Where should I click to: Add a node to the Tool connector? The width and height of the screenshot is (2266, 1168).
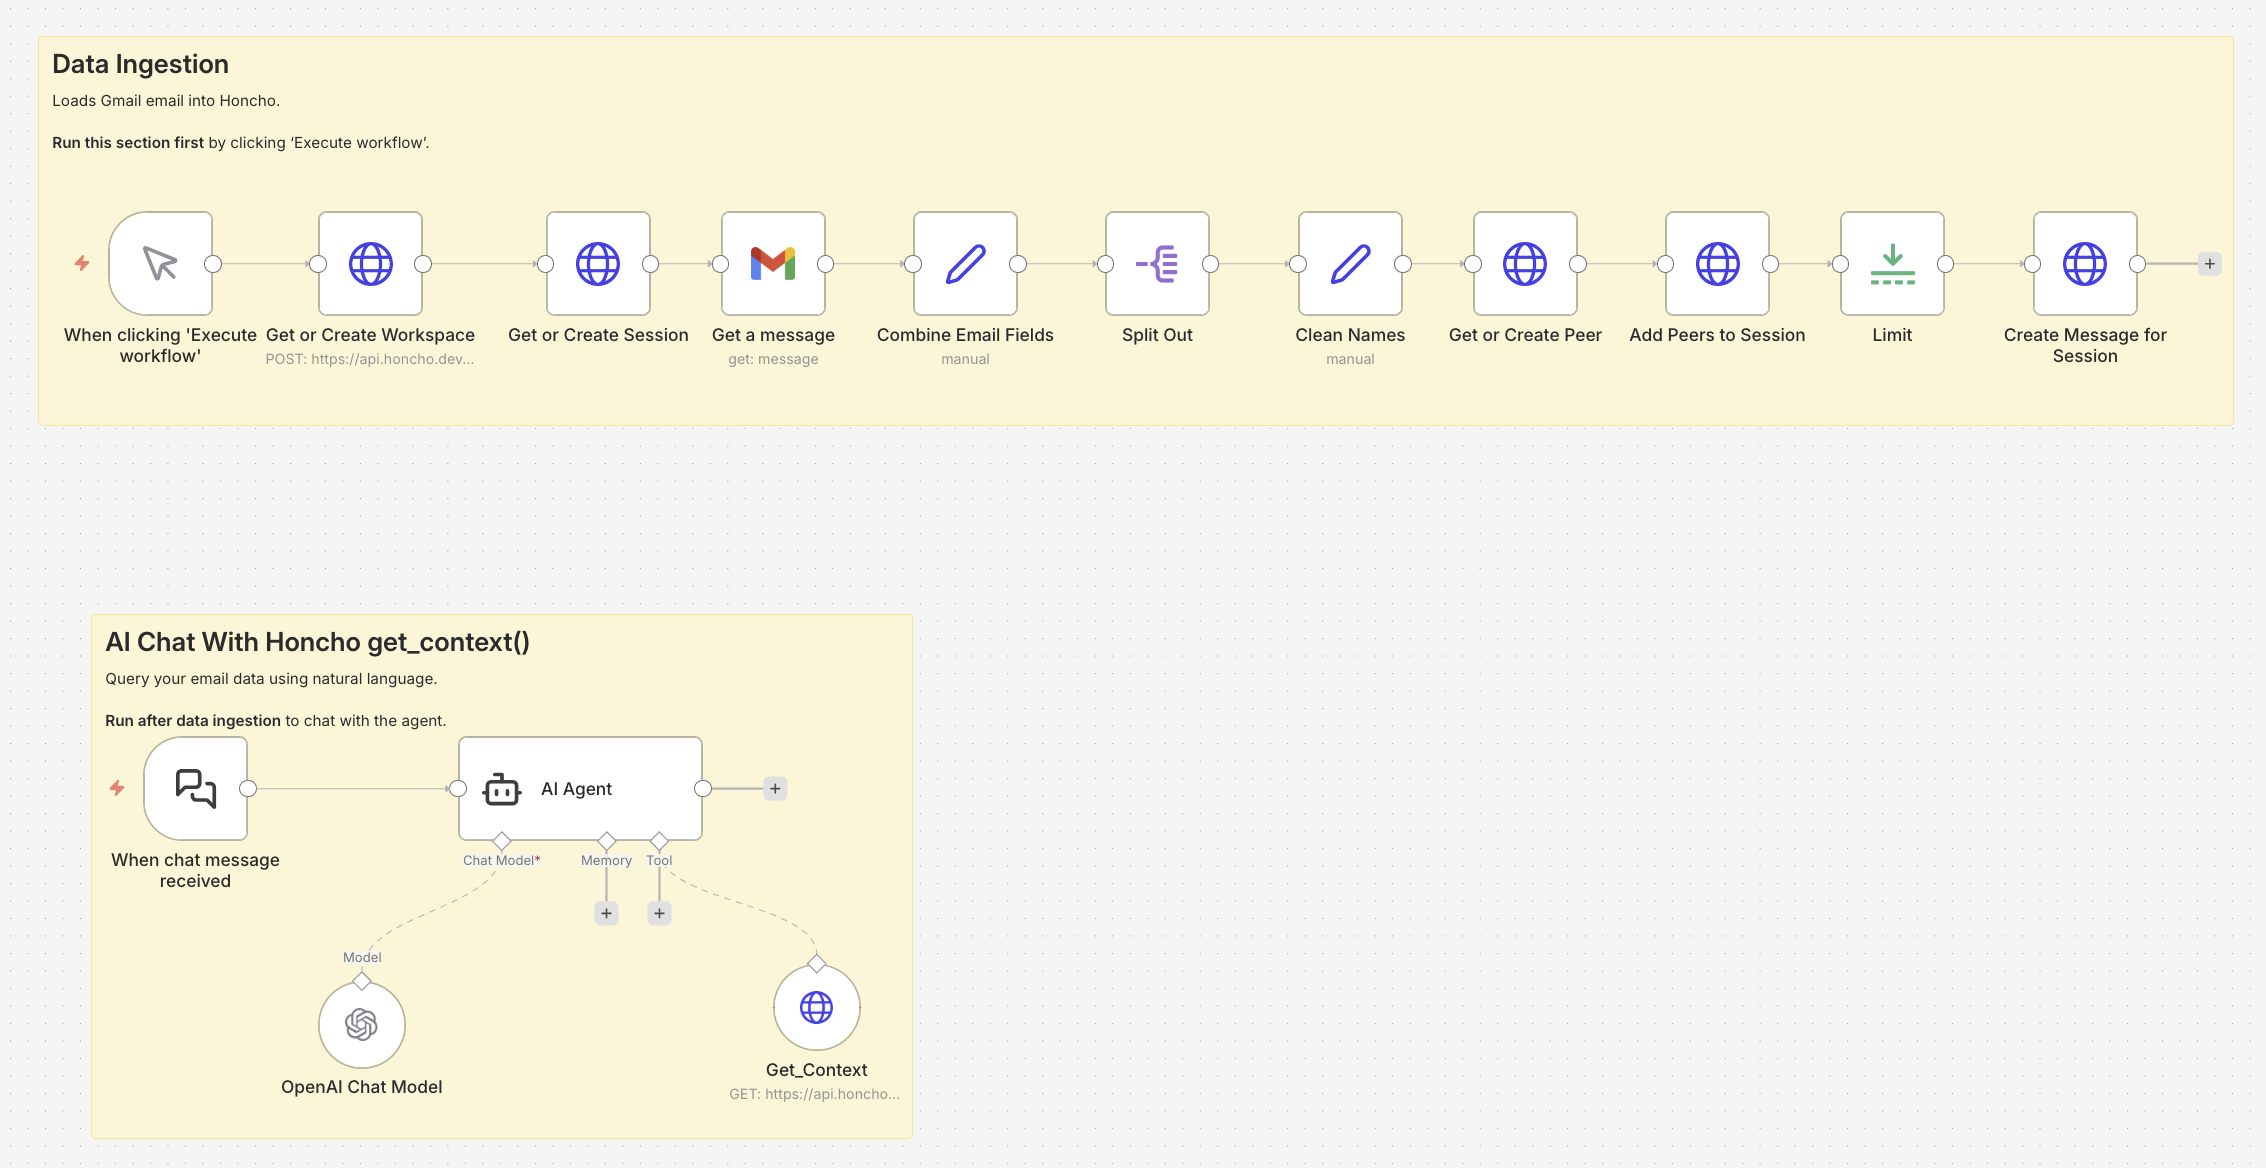click(x=658, y=913)
